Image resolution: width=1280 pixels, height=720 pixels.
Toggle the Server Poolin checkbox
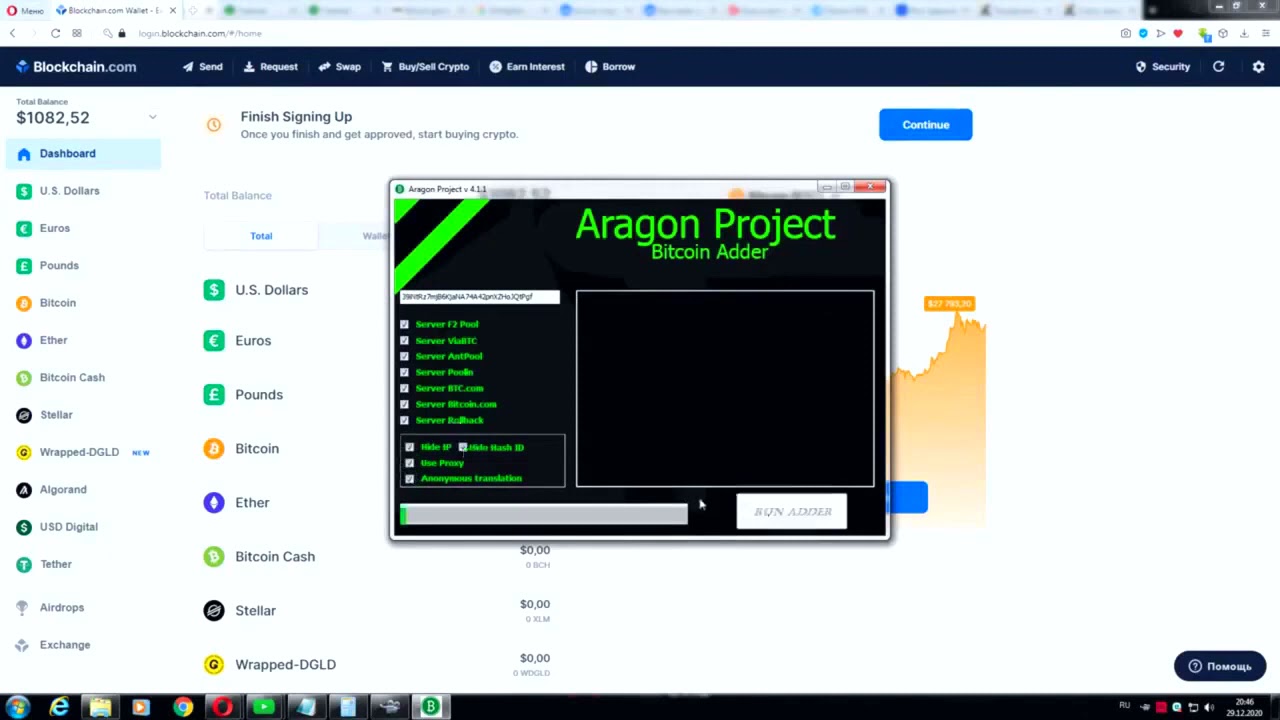click(404, 372)
